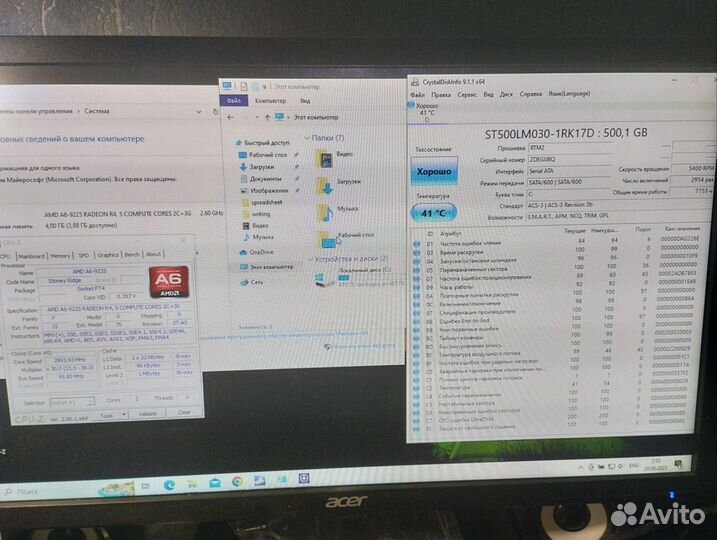The width and height of the screenshot is (717, 540).
Task: Click Этот компьютер in the Explorer address bar
Action: coord(316,118)
